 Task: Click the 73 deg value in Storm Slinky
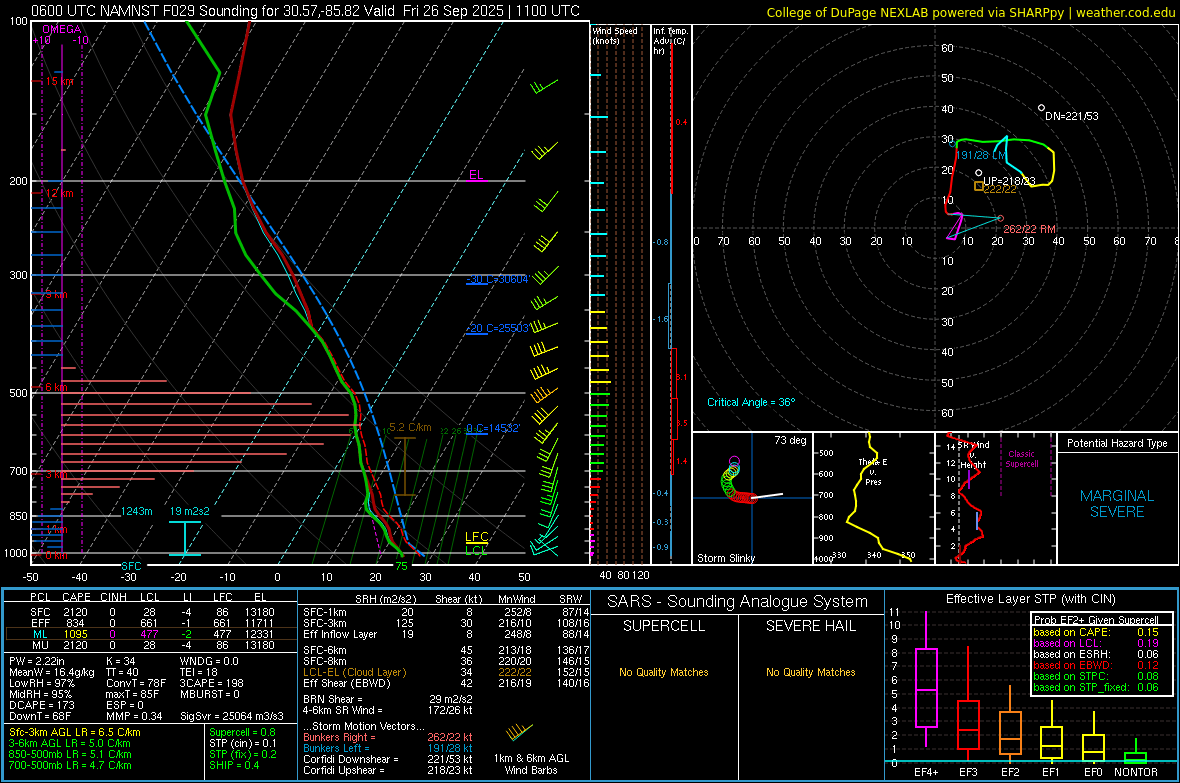790,440
